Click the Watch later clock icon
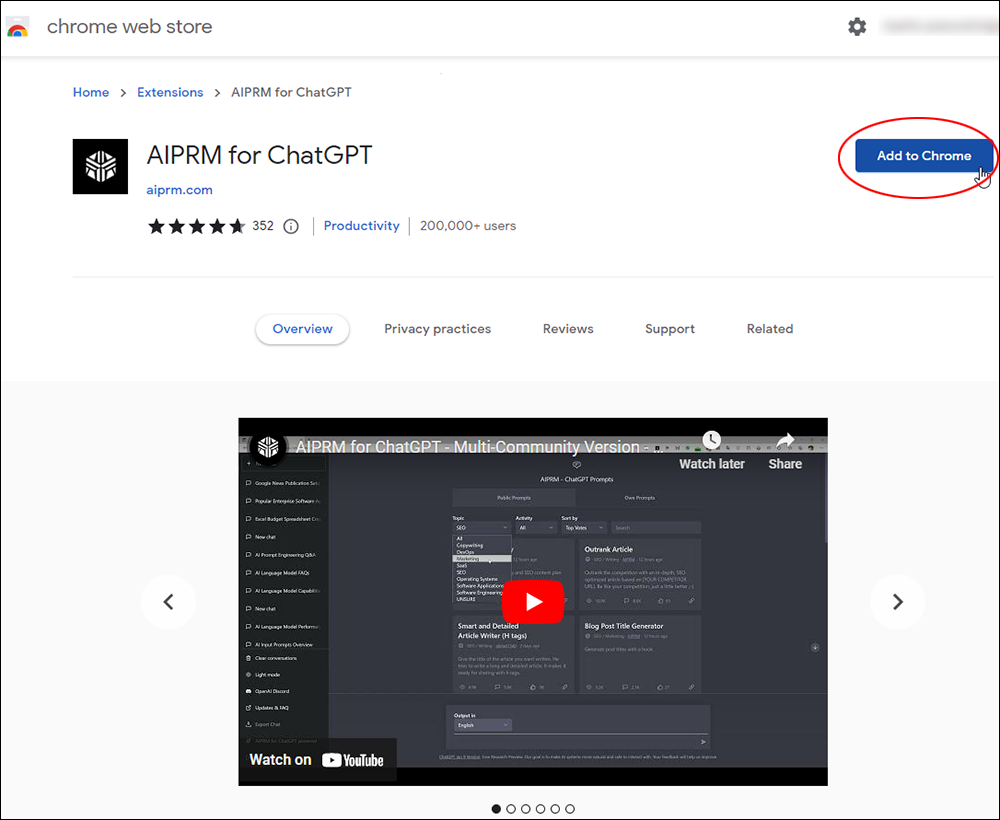 coord(712,439)
